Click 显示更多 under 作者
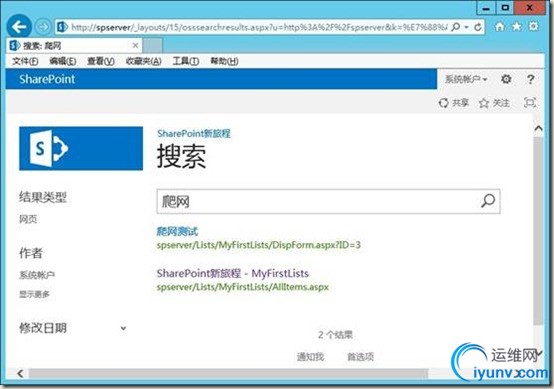Screen dimensions: 554x389 click(34, 294)
